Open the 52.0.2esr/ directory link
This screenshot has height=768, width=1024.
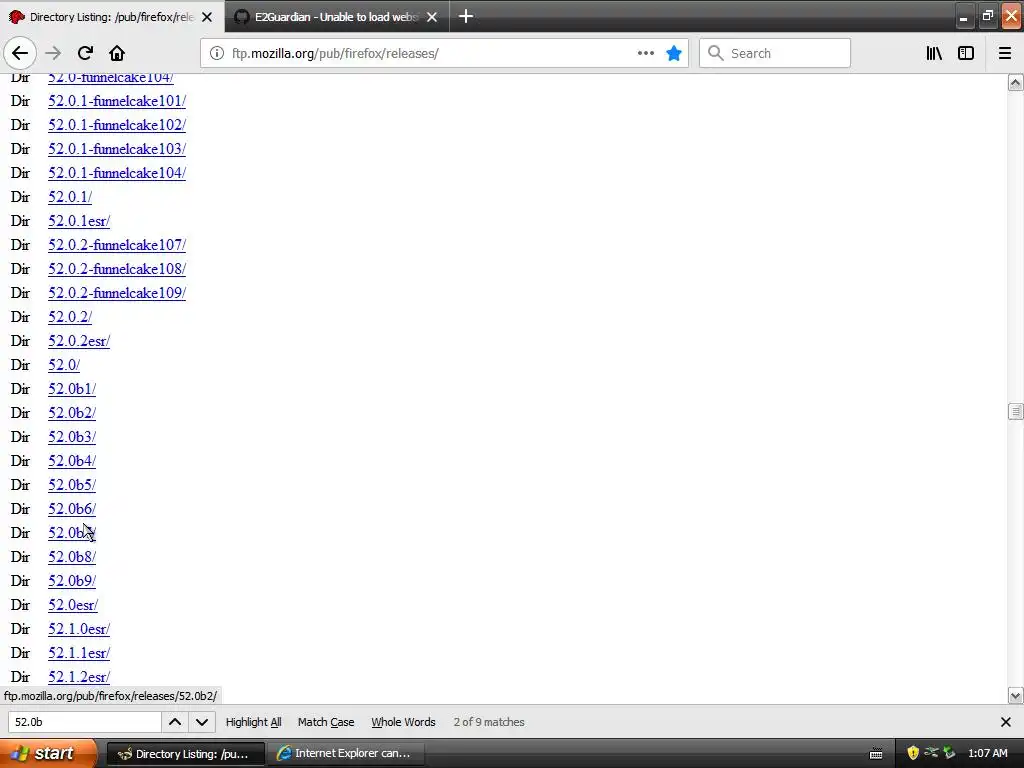[79, 341]
